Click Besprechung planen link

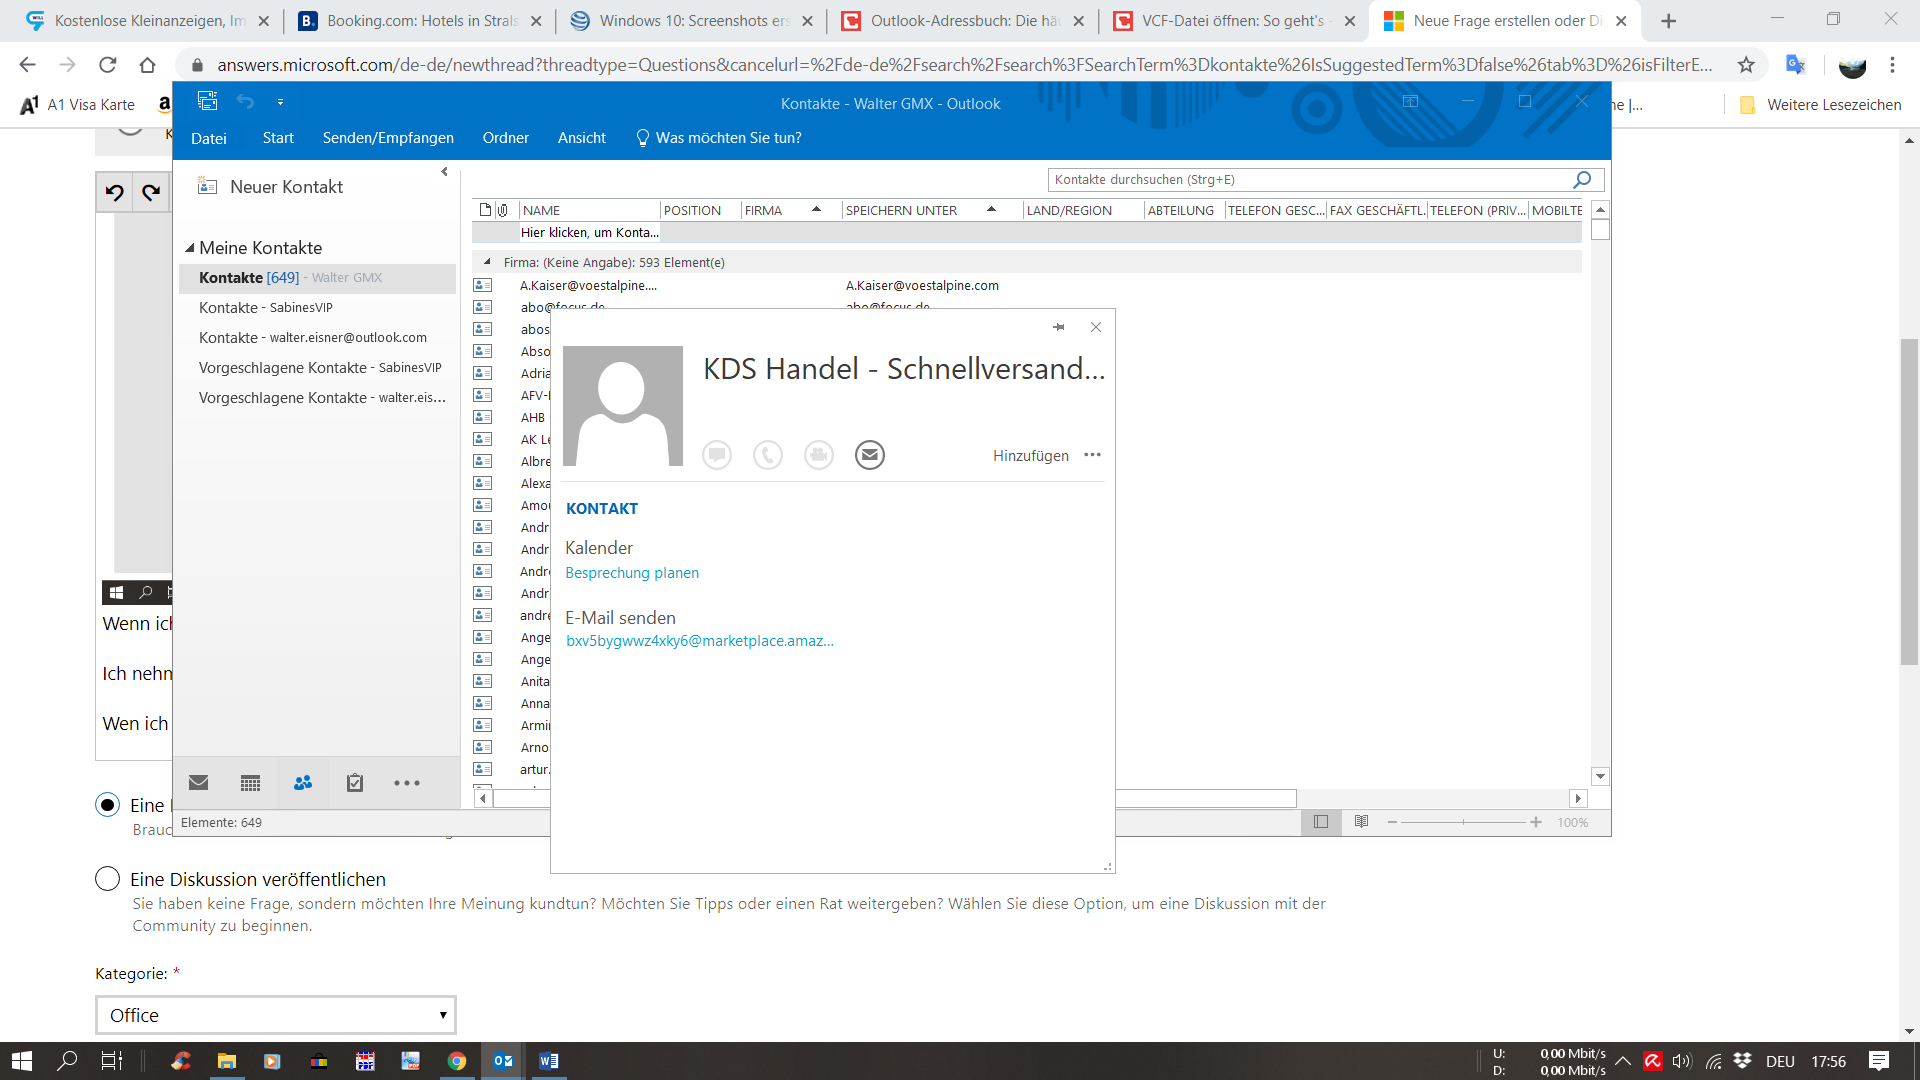tap(632, 571)
